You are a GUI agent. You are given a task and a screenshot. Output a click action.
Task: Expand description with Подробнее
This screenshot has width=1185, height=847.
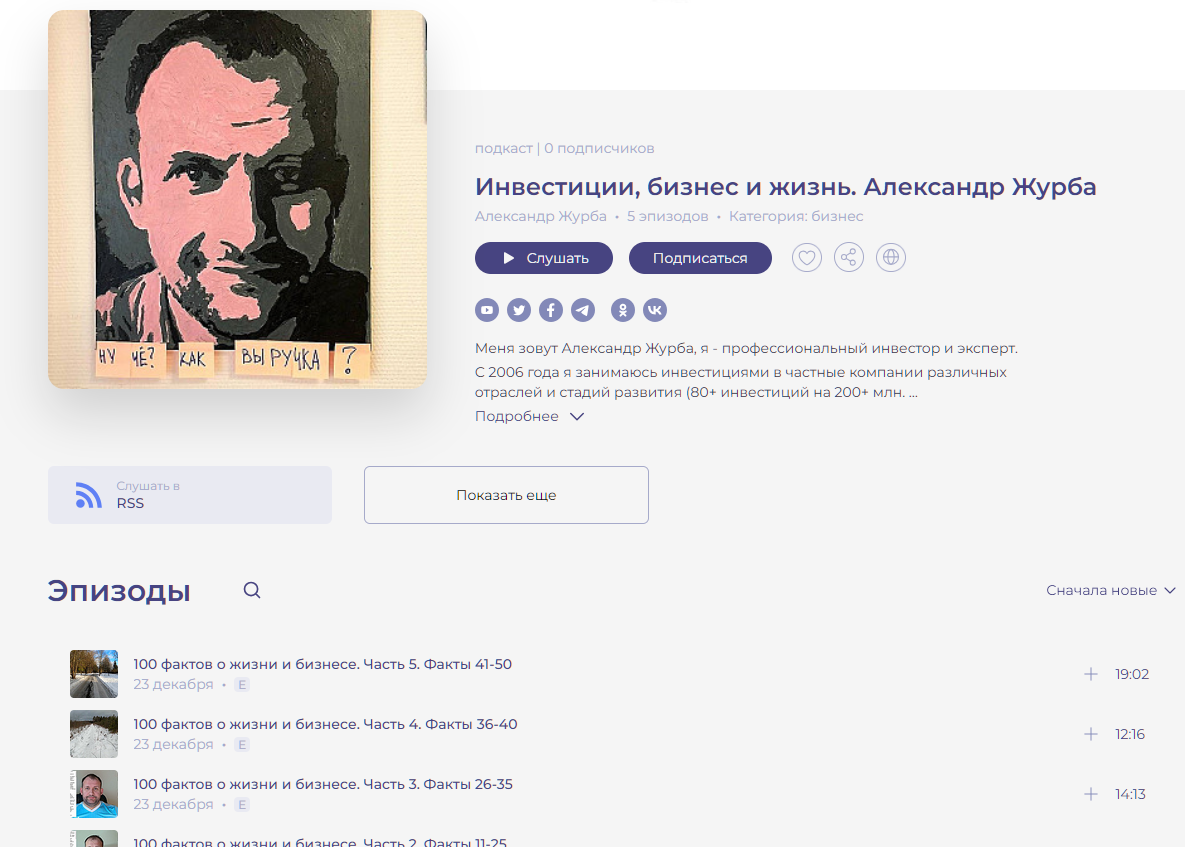[529, 416]
